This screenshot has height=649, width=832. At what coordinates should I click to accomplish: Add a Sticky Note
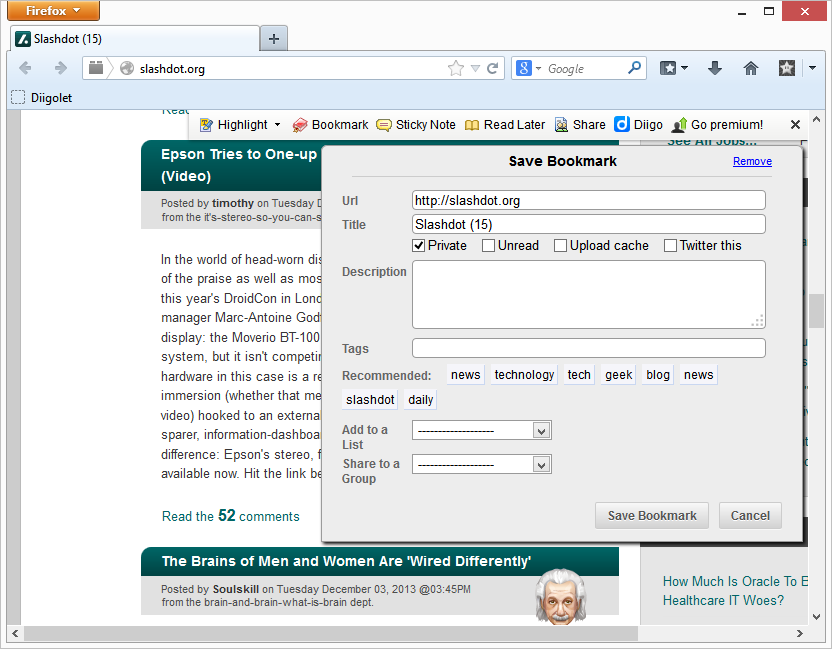click(416, 125)
